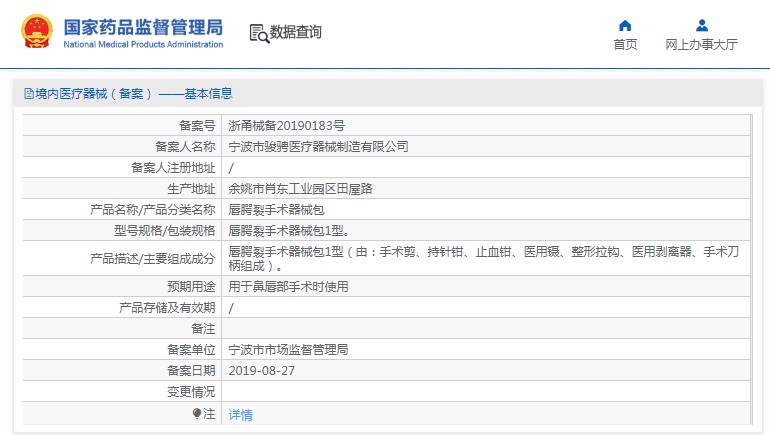Select the product name 唇腭裂手术器械包
This screenshot has width=770, height=435.
[276, 210]
